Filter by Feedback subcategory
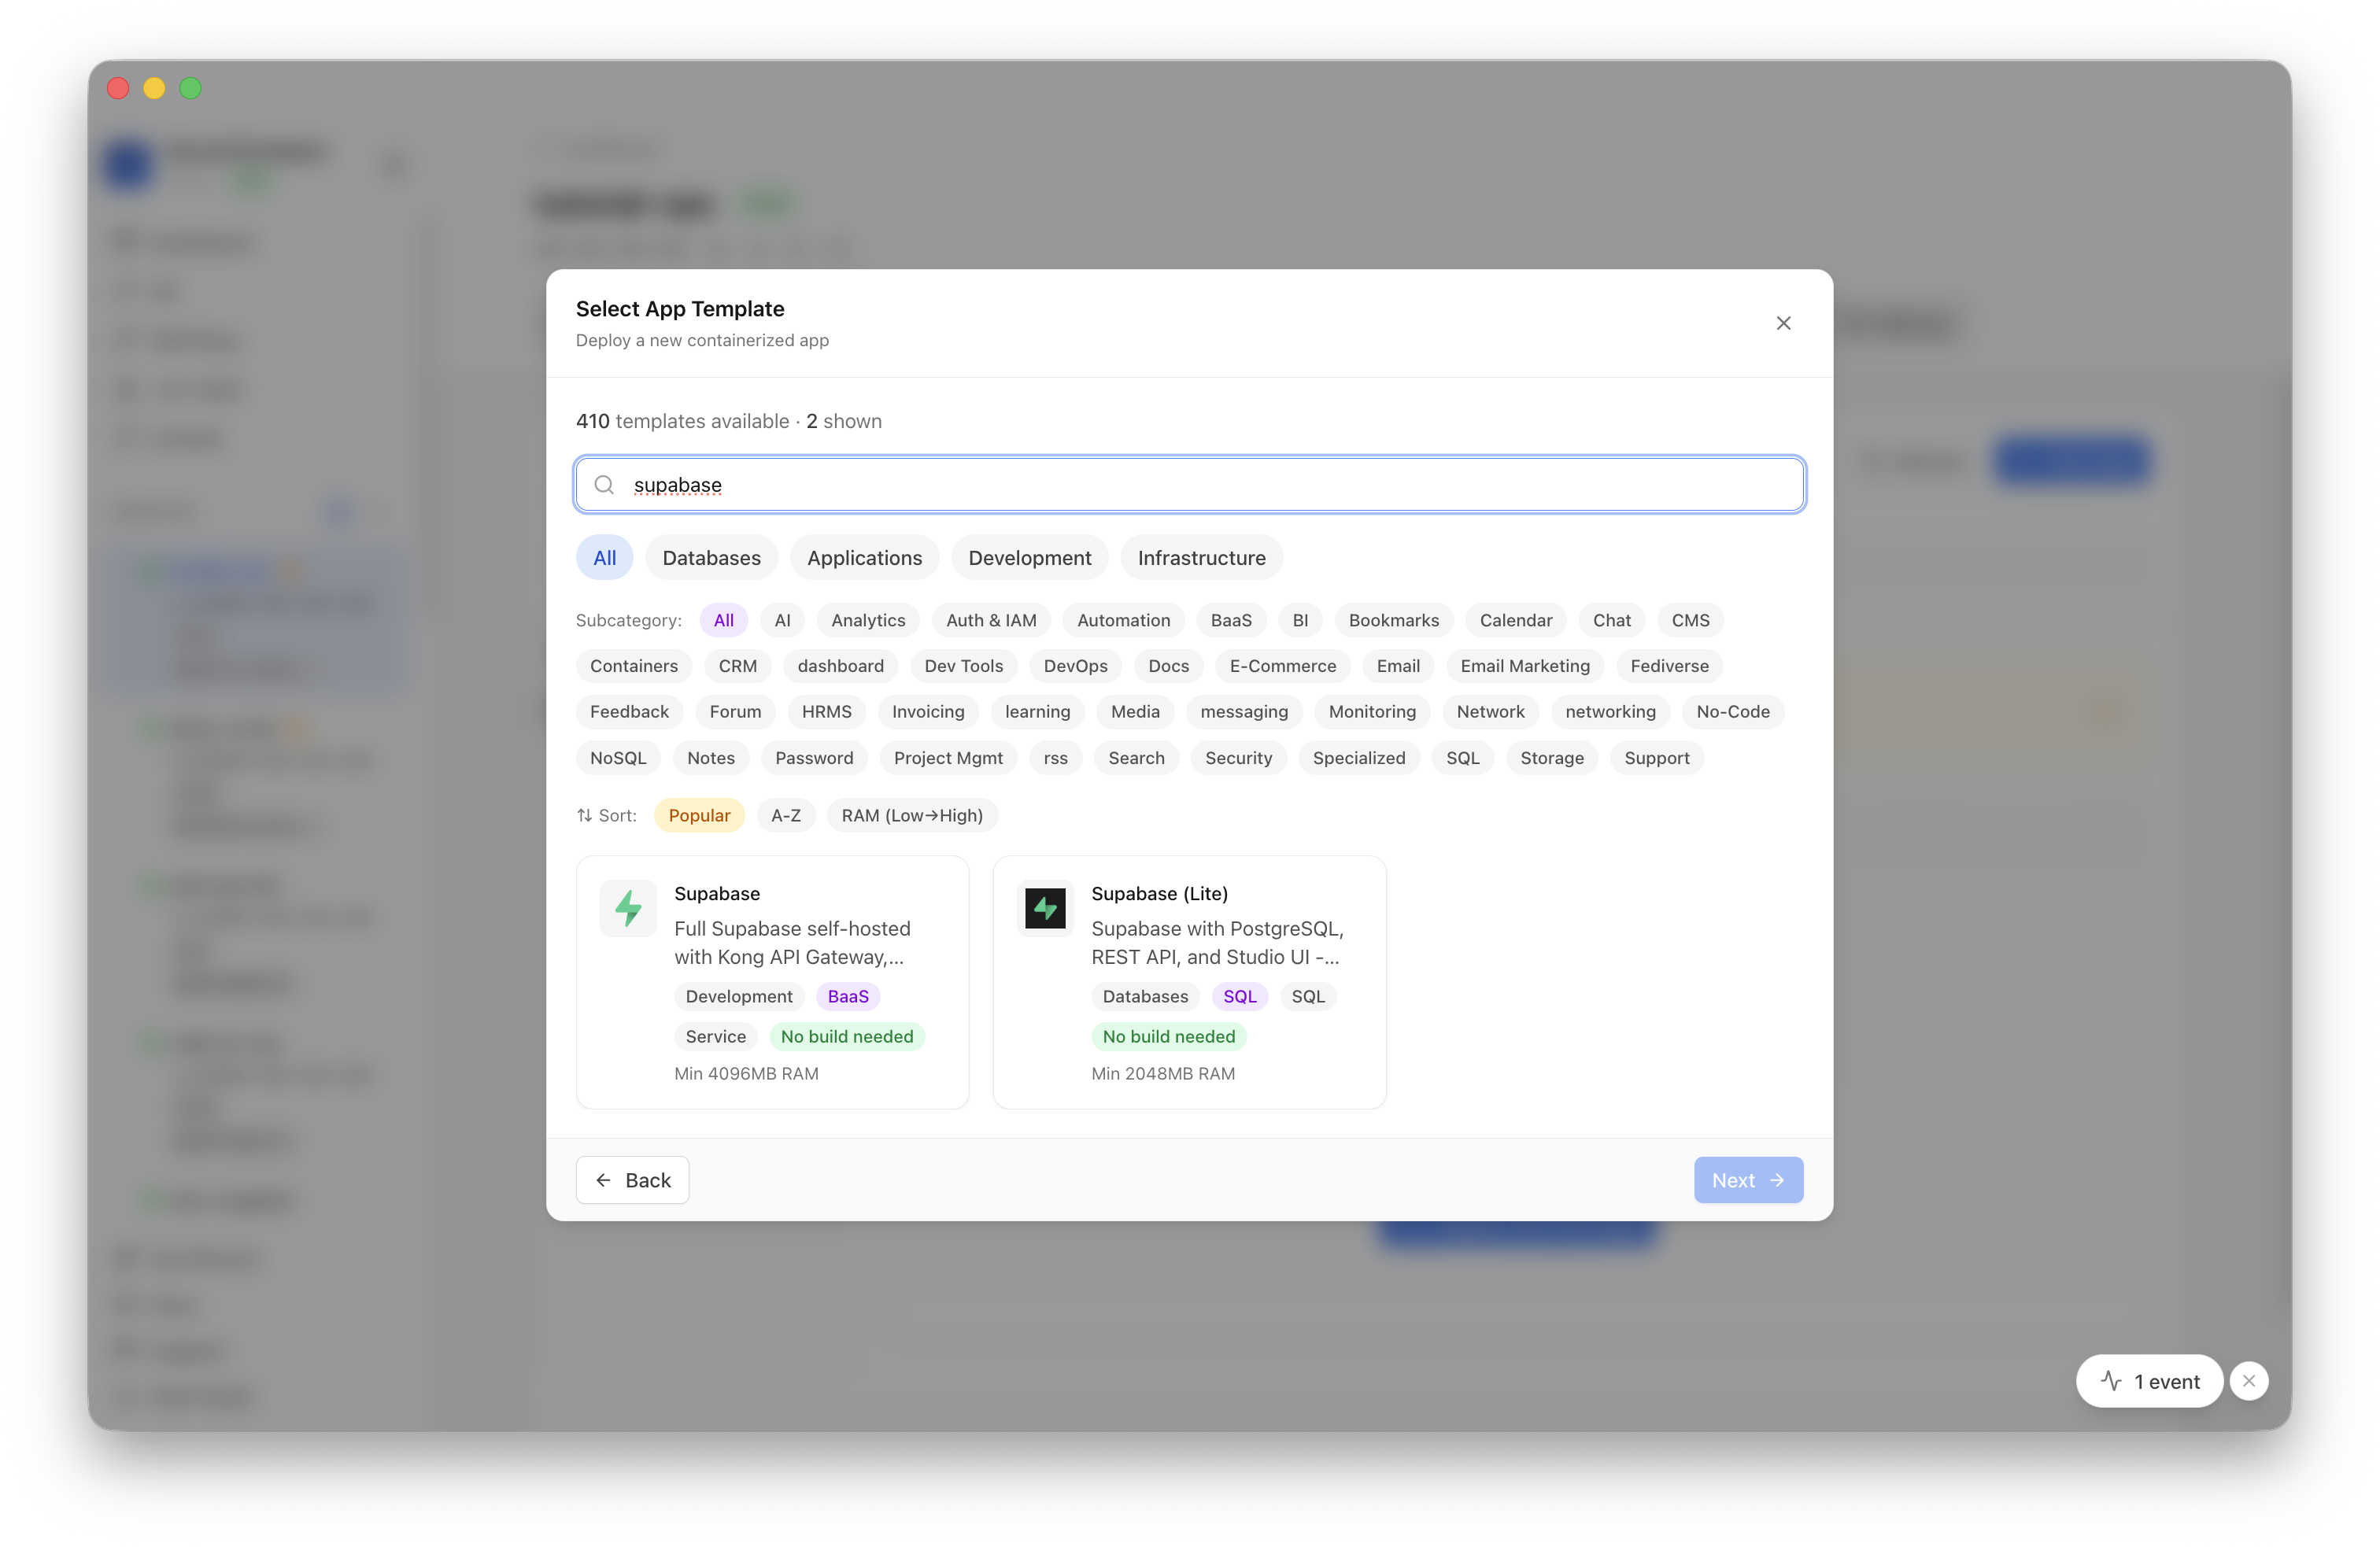This screenshot has width=2380, height=1547. [x=629, y=712]
